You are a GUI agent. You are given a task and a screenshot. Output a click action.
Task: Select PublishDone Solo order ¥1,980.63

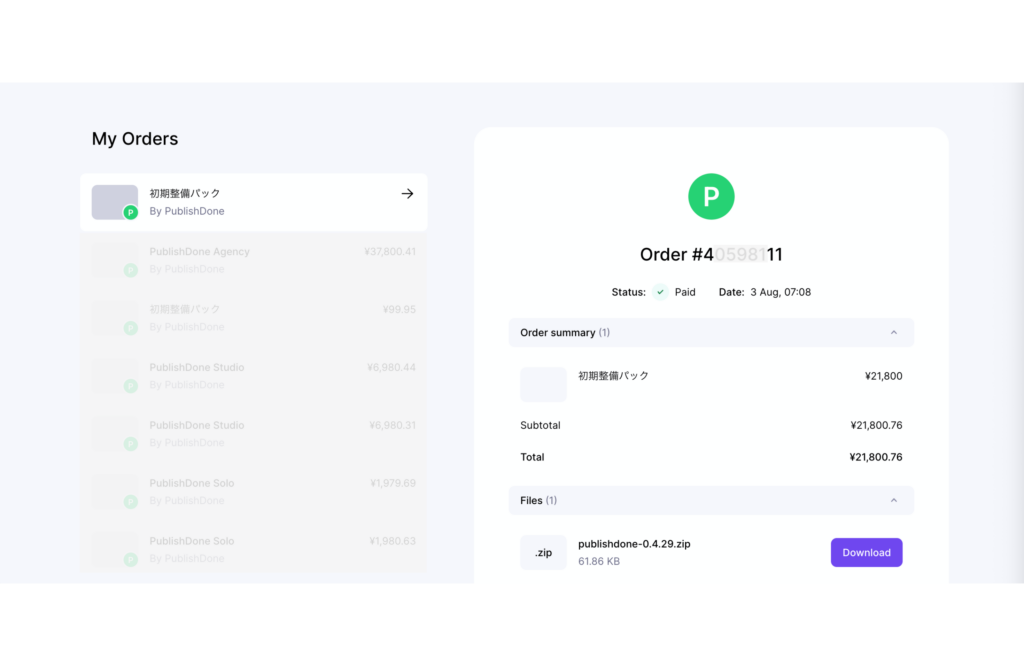tap(253, 549)
